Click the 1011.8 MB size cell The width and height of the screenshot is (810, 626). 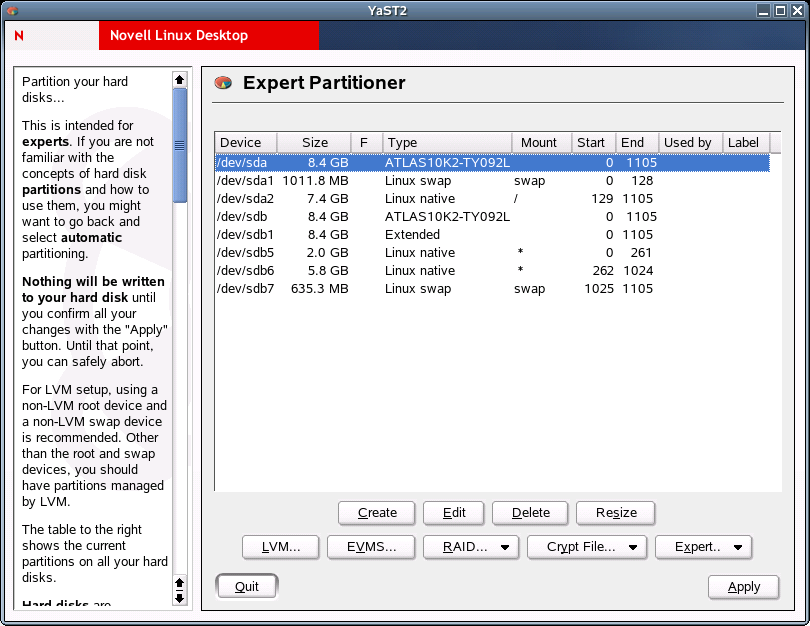pos(315,181)
